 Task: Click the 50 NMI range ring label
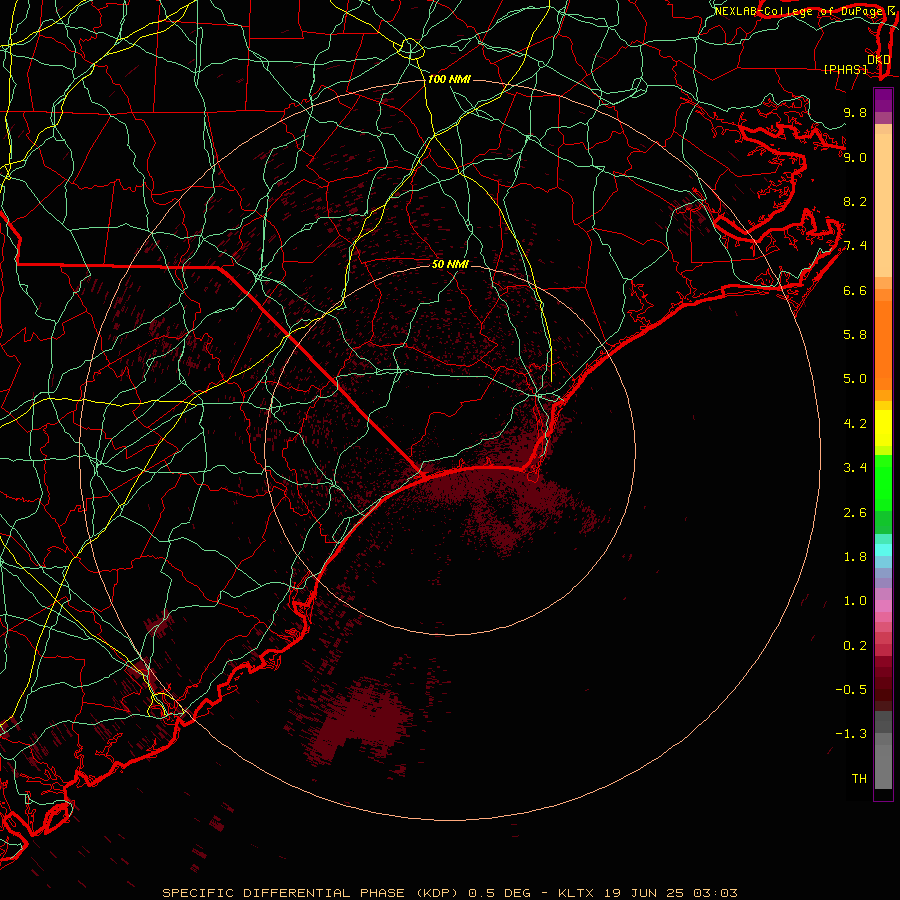pos(450,264)
